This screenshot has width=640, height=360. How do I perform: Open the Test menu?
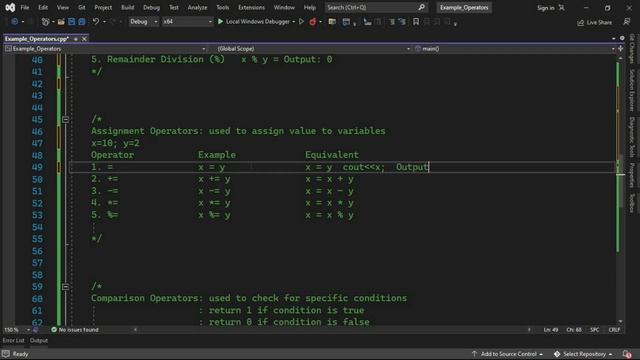[174, 7]
